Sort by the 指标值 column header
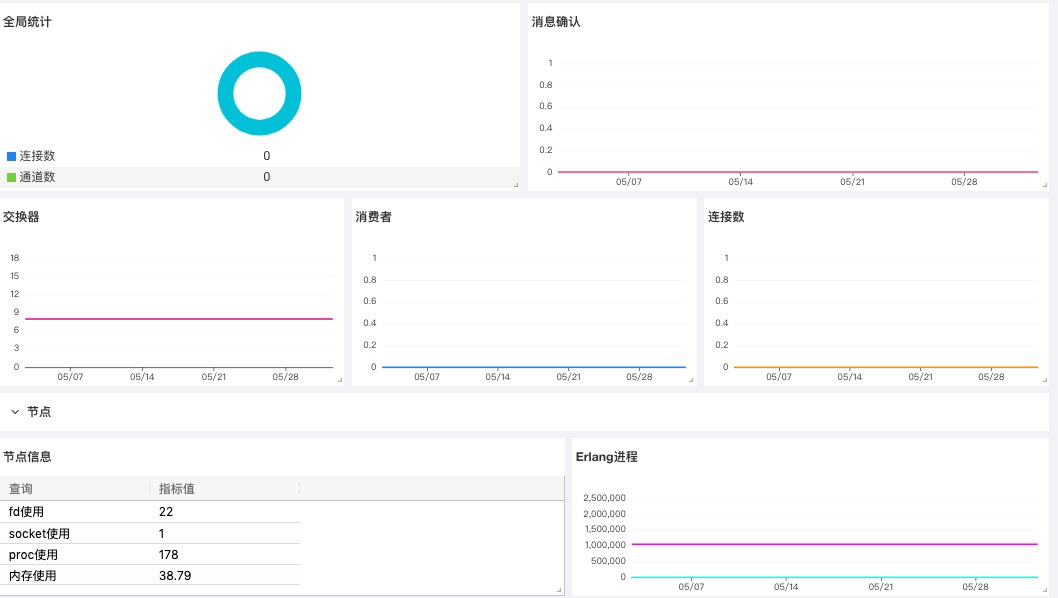Screen dimensions: 1058x598 click(x=176, y=489)
